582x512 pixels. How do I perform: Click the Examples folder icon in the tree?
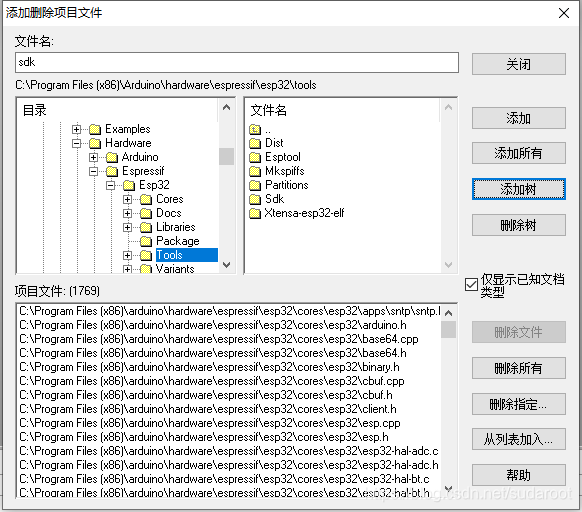(95, 129)
